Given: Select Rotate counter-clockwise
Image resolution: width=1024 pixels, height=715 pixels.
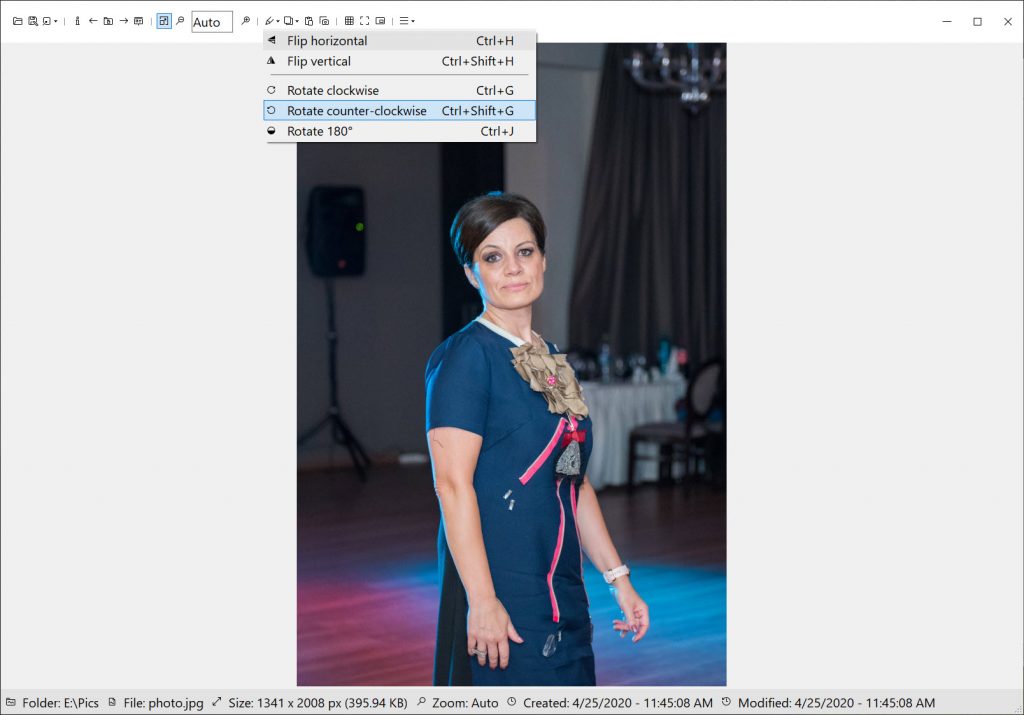Looking at the screenshot, I should pyautogui.click(x=400, y=110).
